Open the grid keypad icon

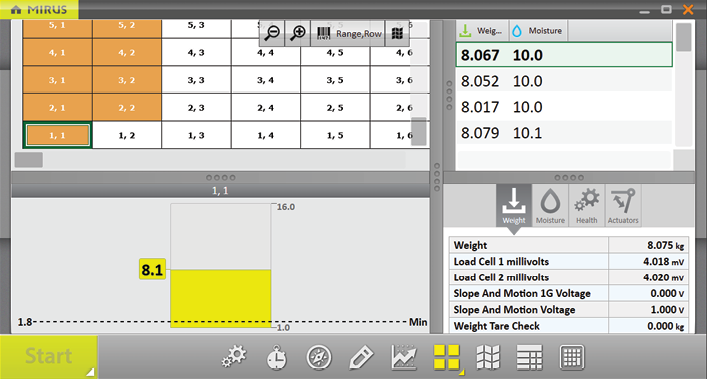pyautogui.click(x=572, y=358)
